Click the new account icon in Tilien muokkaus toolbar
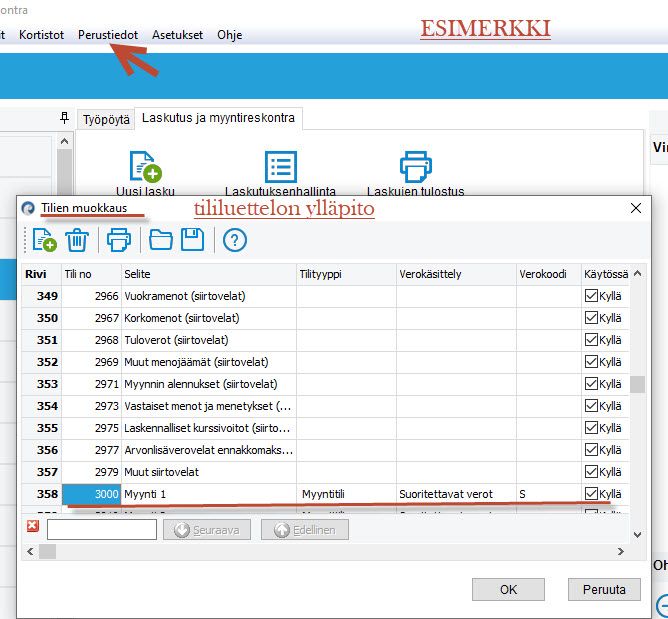 click(x=45, y=240)
